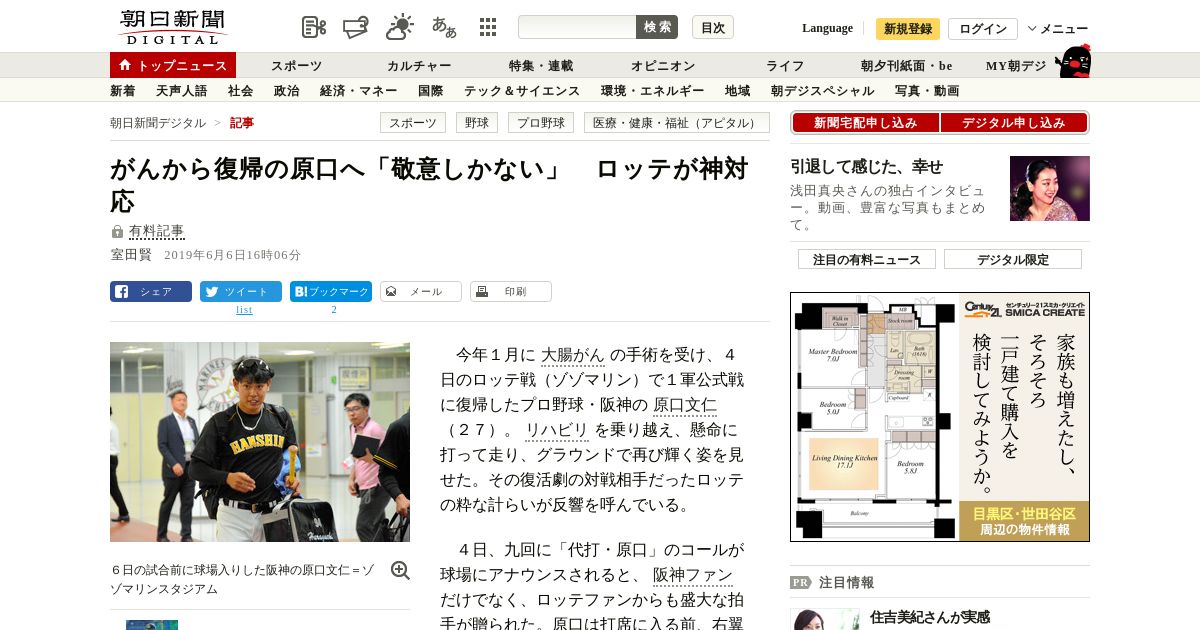Open the 浅田真央 interview thumbnail photo
1200x630 pixels.
tap(1050, 188)
